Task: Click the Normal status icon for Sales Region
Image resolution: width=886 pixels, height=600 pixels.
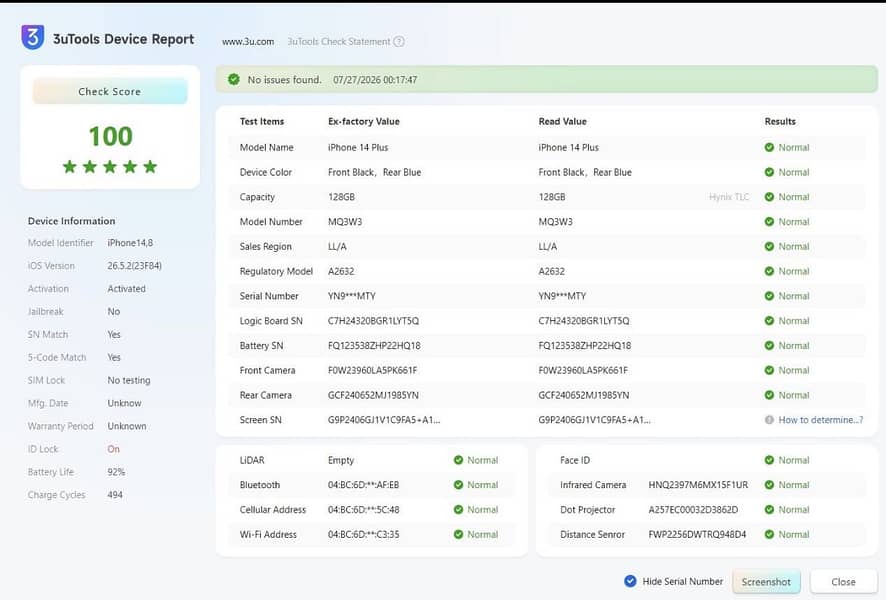Action: 769,246
